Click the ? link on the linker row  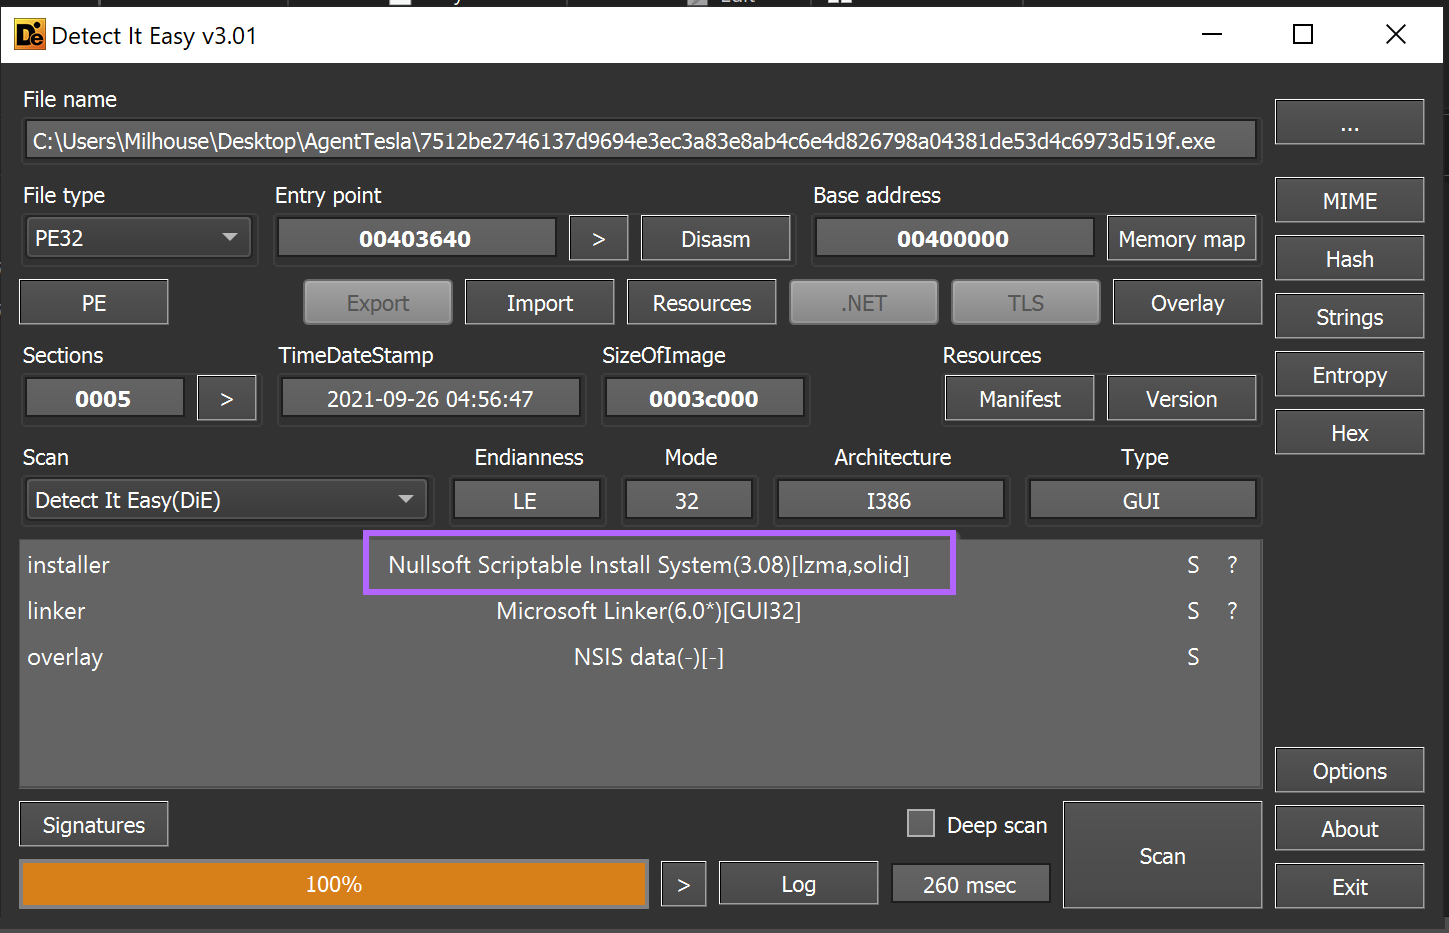coord(1232,610)
